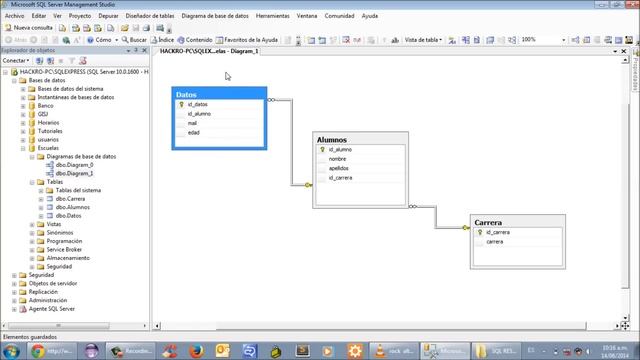The width and height of the screenshot is (640, 360).
Task: Click Delete Tables from Database red X icon
Action: click(346, 40)
